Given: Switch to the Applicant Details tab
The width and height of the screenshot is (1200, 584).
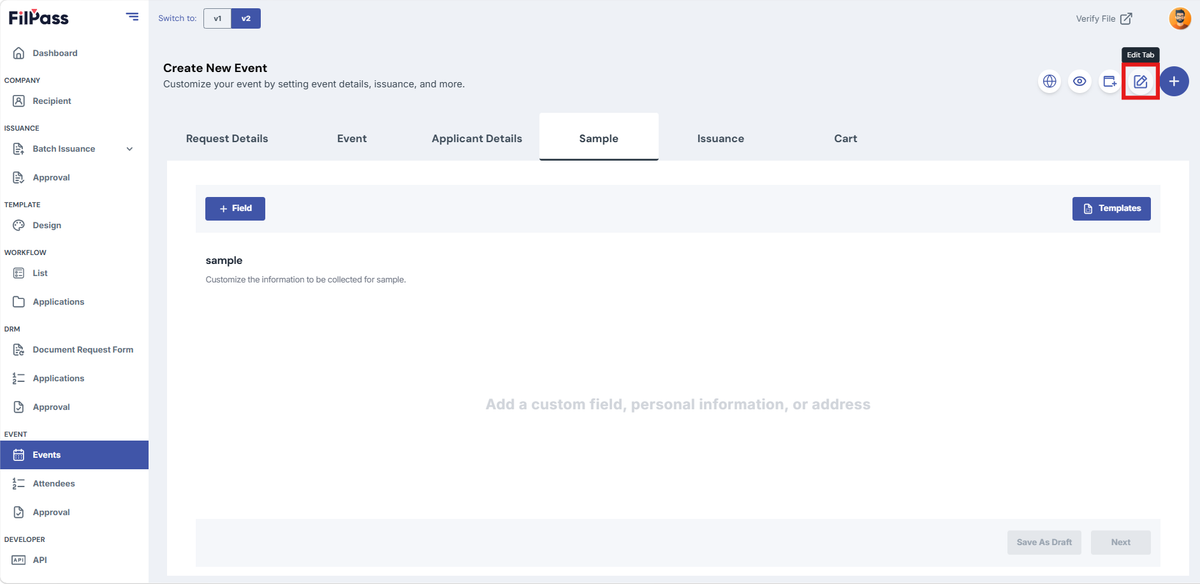Looking at the screenshot, I should tap(477, 138).
